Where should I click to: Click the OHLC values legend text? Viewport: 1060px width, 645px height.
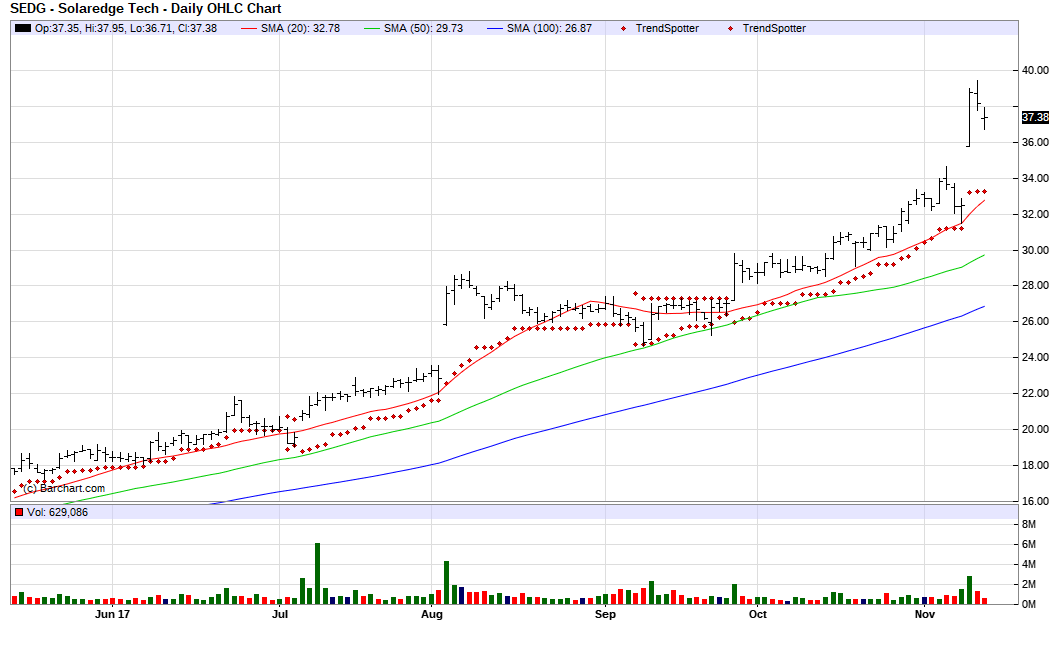click(126, 28)
